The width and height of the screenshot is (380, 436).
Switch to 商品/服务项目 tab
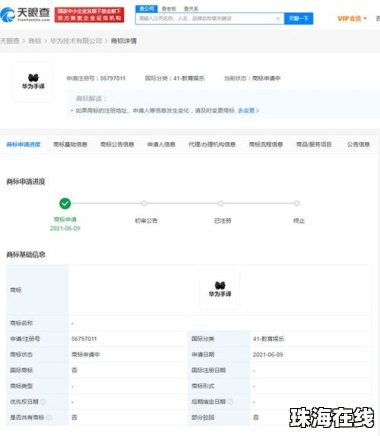314,144
